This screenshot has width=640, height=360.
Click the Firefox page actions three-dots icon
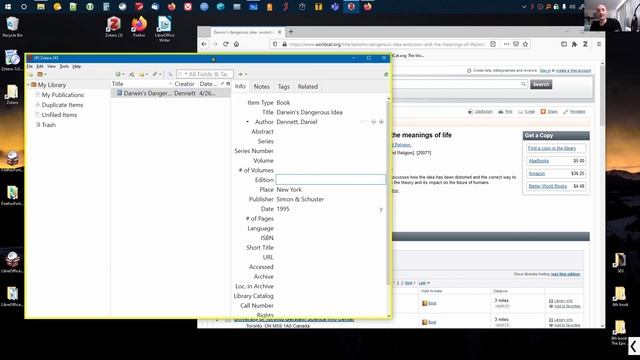(506, 44)
